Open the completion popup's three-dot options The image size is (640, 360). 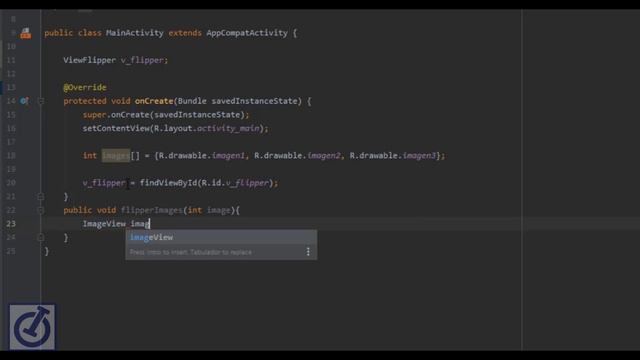pyautogui.click(x=308, y=252)
